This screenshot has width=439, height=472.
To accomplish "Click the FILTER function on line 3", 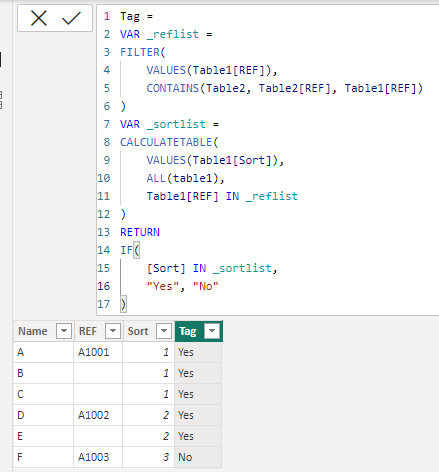I will click(140, 52).
